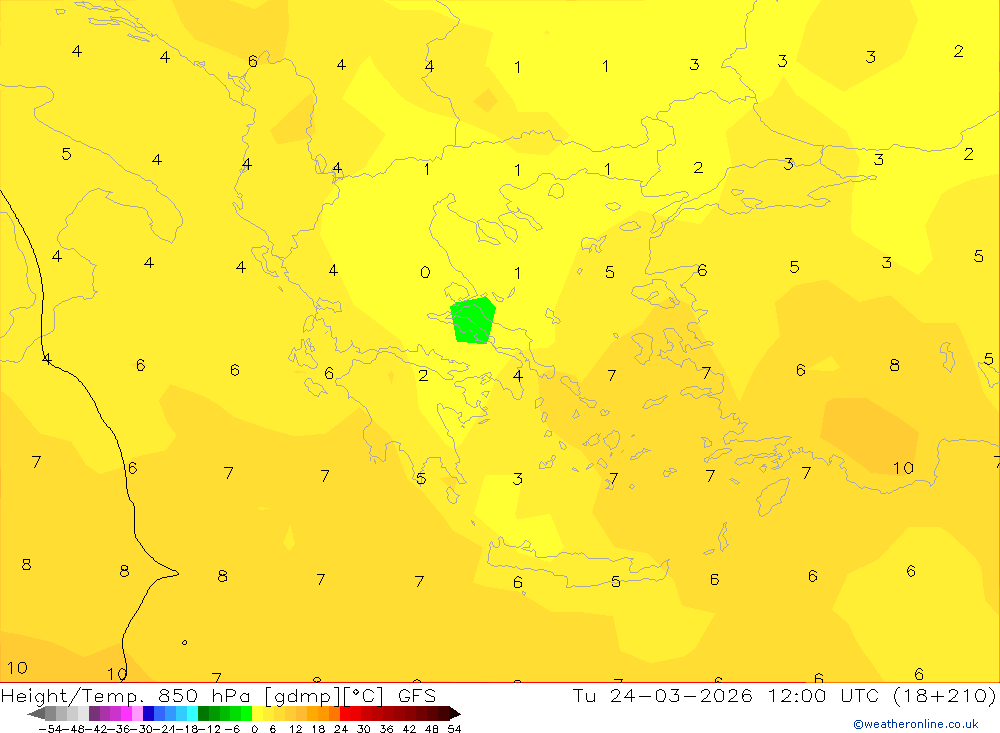The width and height of the screenshot is (1000, 733).
Task: Pick the cyan swatch in the legend
Action: click(192, 714)
